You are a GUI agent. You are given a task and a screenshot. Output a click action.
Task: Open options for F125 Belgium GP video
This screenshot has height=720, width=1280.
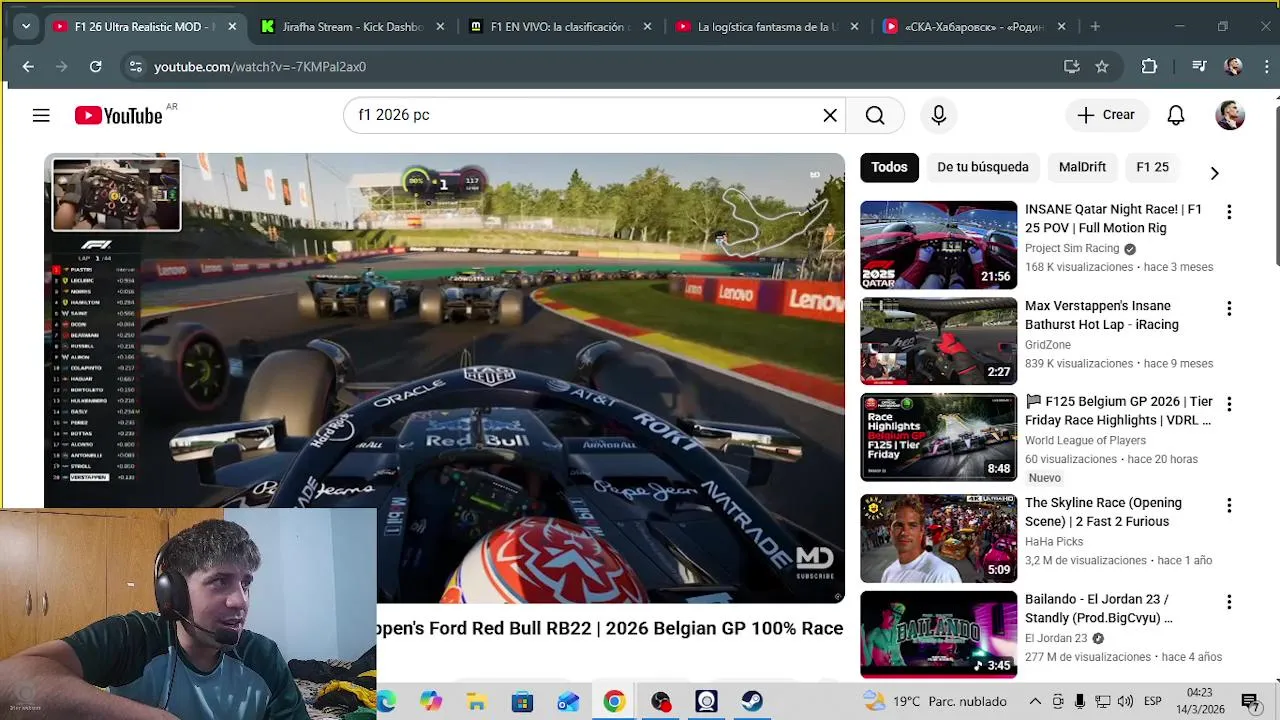tap(1229, 405)
